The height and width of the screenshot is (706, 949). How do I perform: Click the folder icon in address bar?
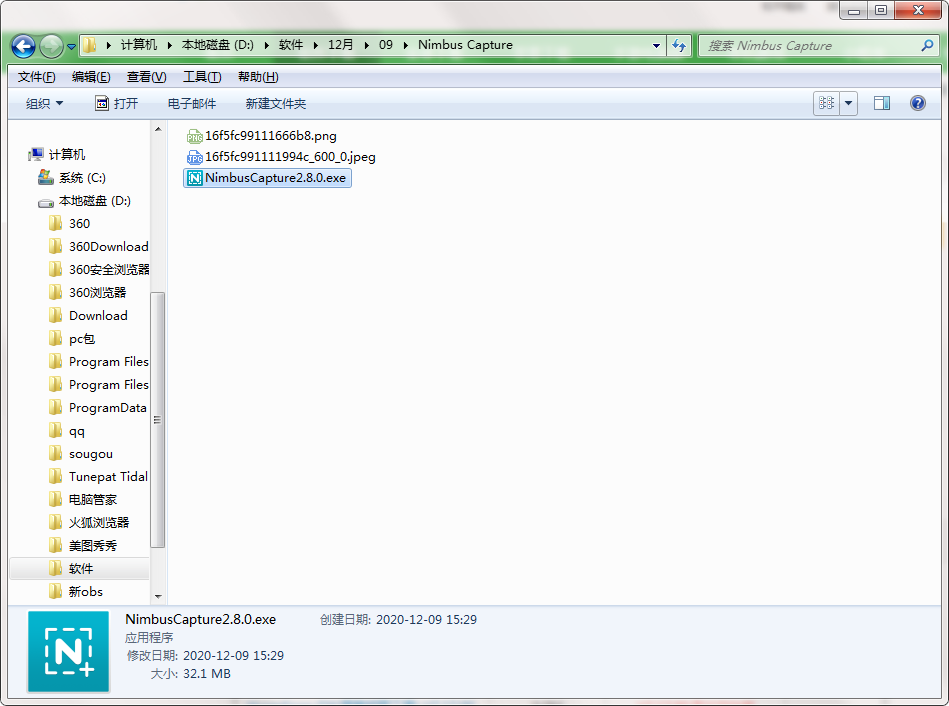coord(90,45)
